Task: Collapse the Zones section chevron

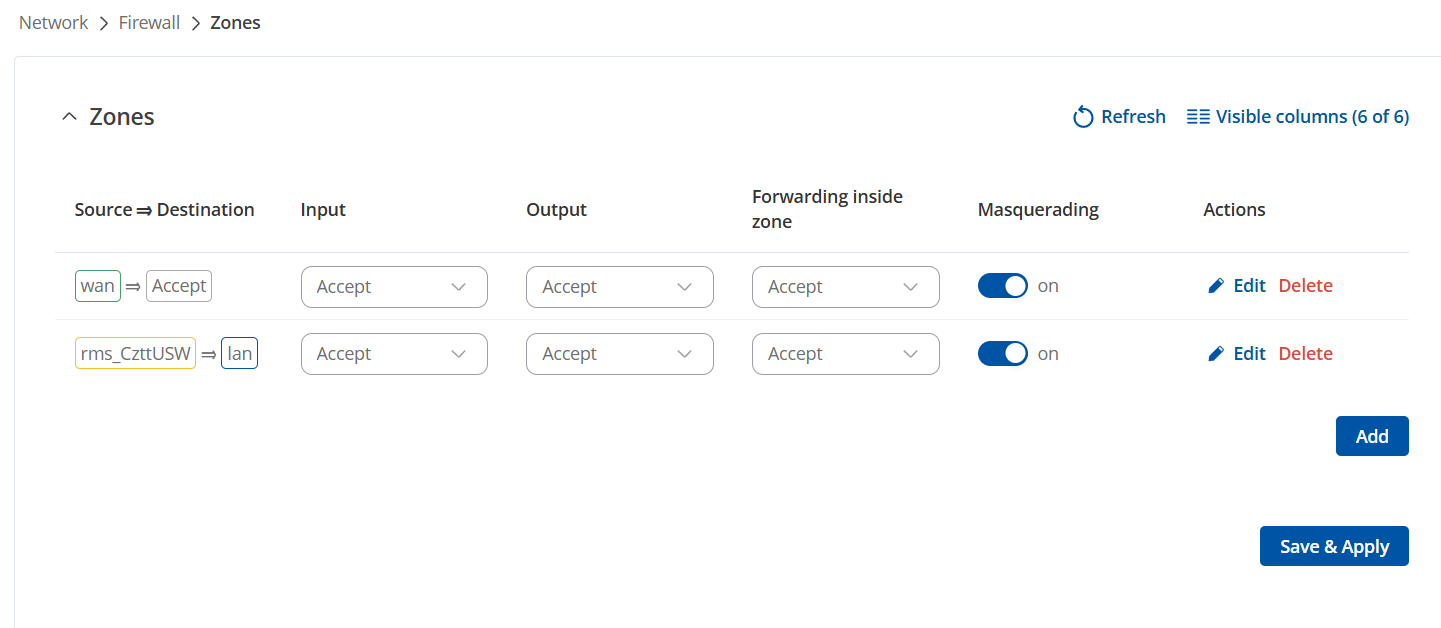Action: [69, 117]
